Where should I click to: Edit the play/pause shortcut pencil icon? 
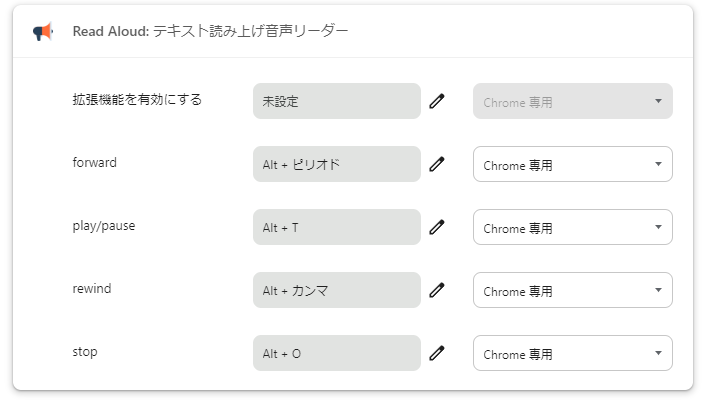pos(436,227)
